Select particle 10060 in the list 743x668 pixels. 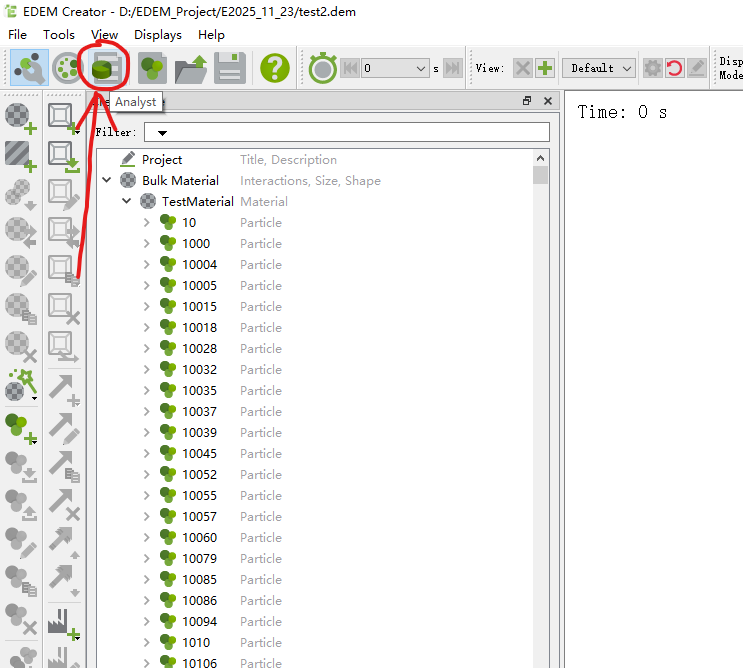[199, 538]
